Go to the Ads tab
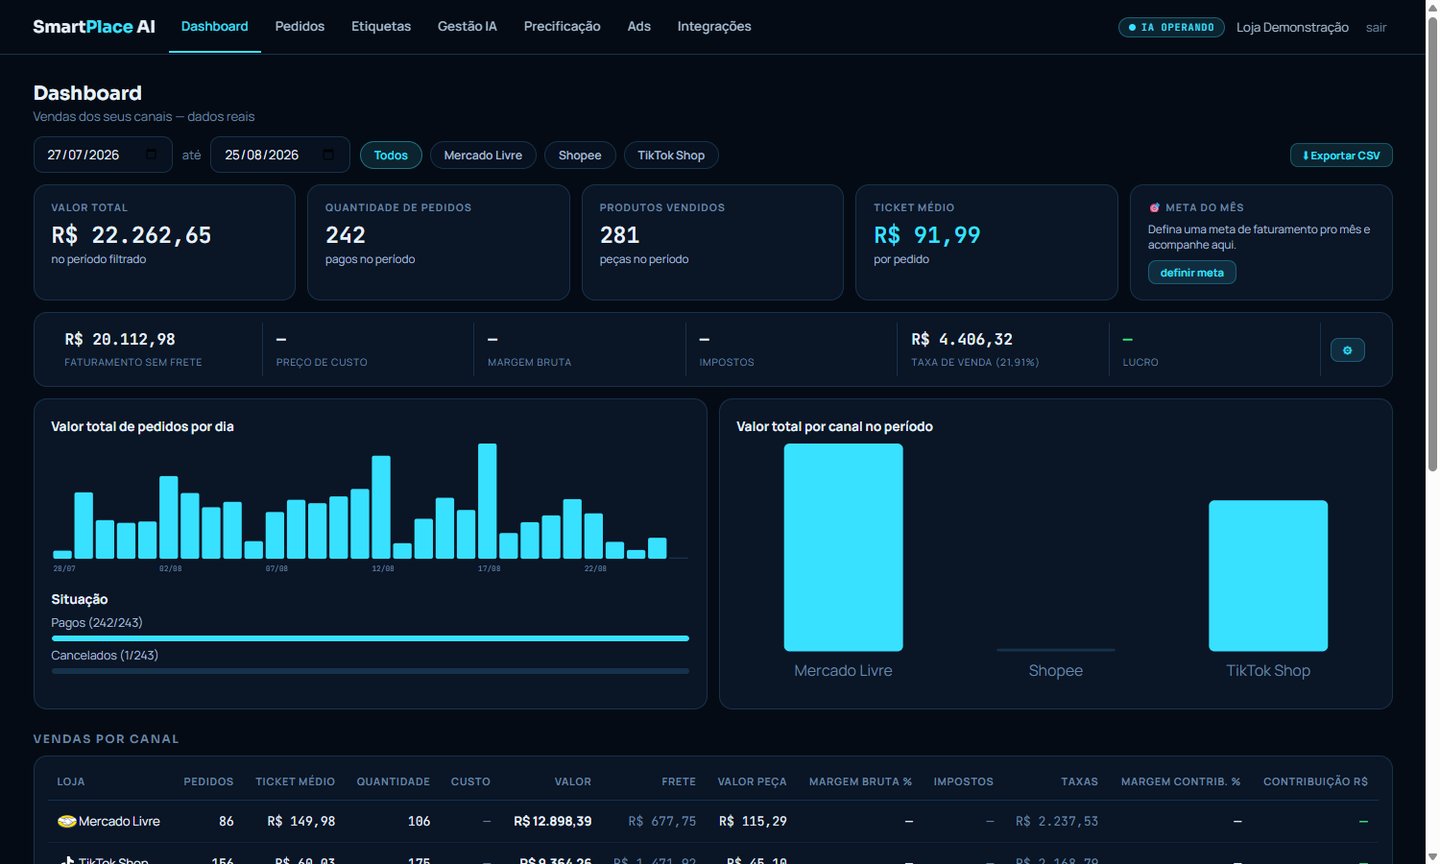 tap(639, 26)
